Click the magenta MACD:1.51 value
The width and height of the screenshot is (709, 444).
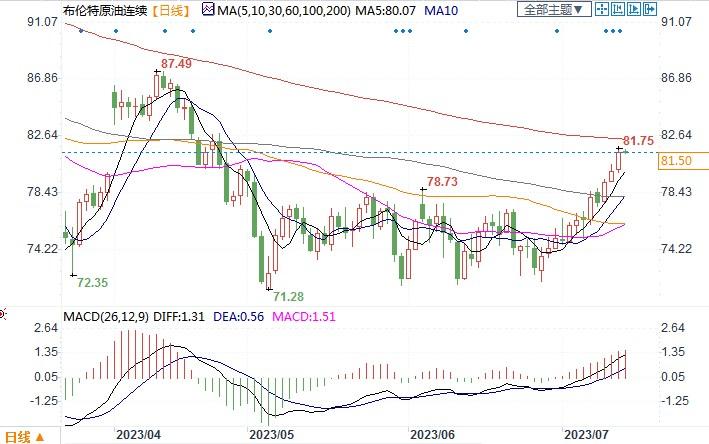pos(304,316)
